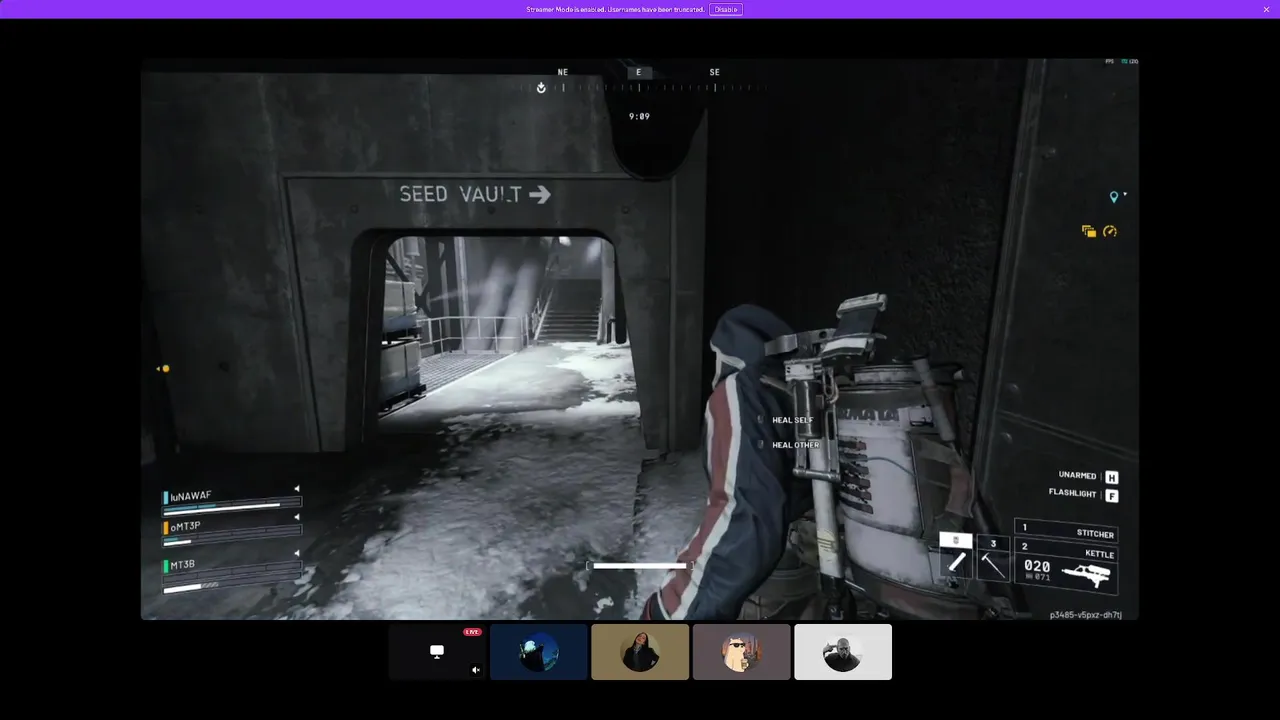This screenshot has width=1280, height=720.
Task: Click the orange color tag beside oMT3P
Action: point(166,527)
